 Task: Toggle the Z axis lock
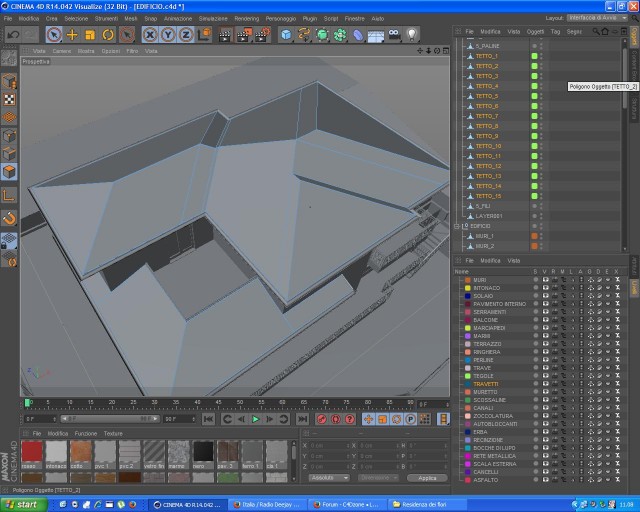tap(186, 35)
